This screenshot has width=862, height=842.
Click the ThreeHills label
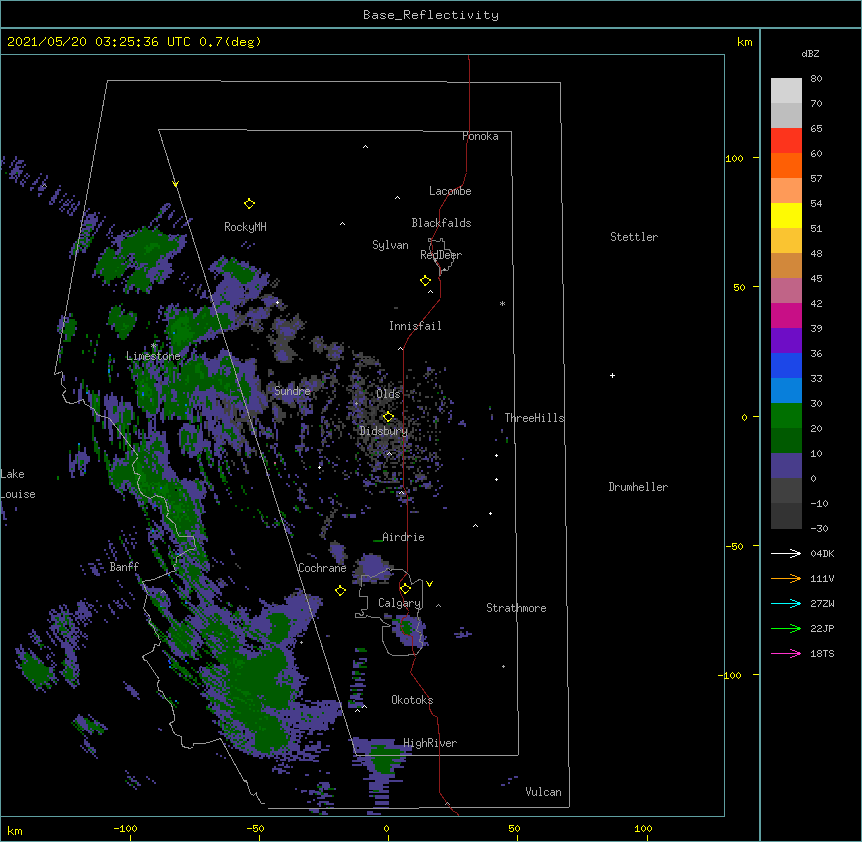(535, 418)
